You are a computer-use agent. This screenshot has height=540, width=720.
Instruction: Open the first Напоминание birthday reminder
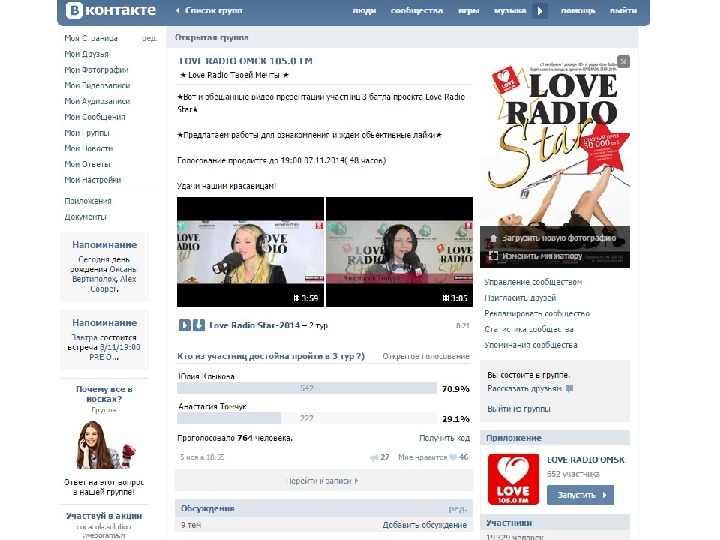pyautogui.click(x=104, y=267)
